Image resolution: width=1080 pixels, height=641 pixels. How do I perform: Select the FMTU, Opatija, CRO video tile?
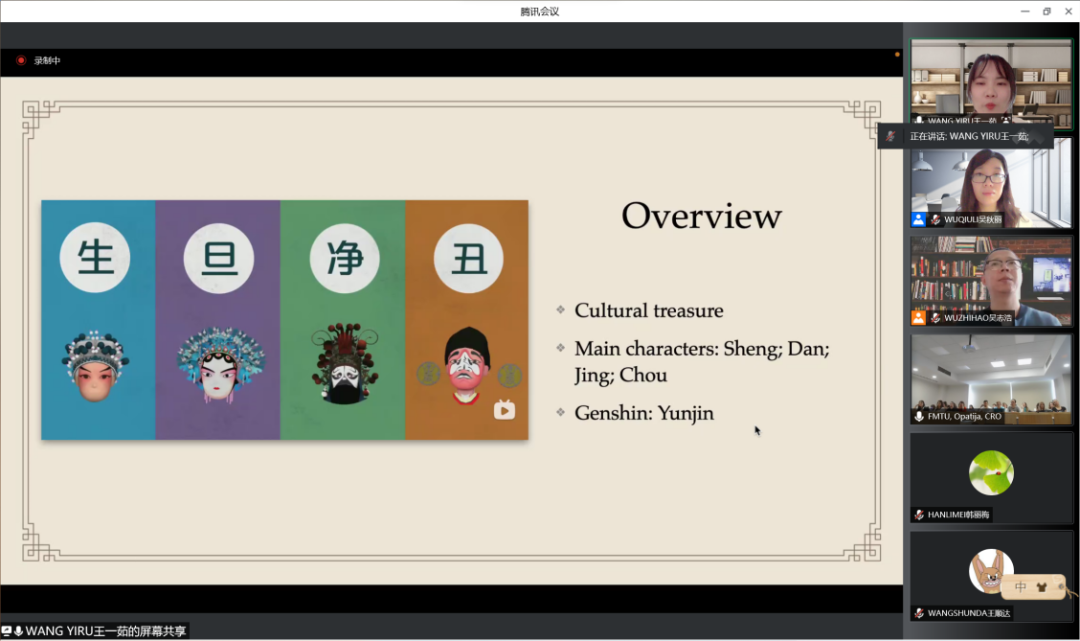[x=990, y=378]
